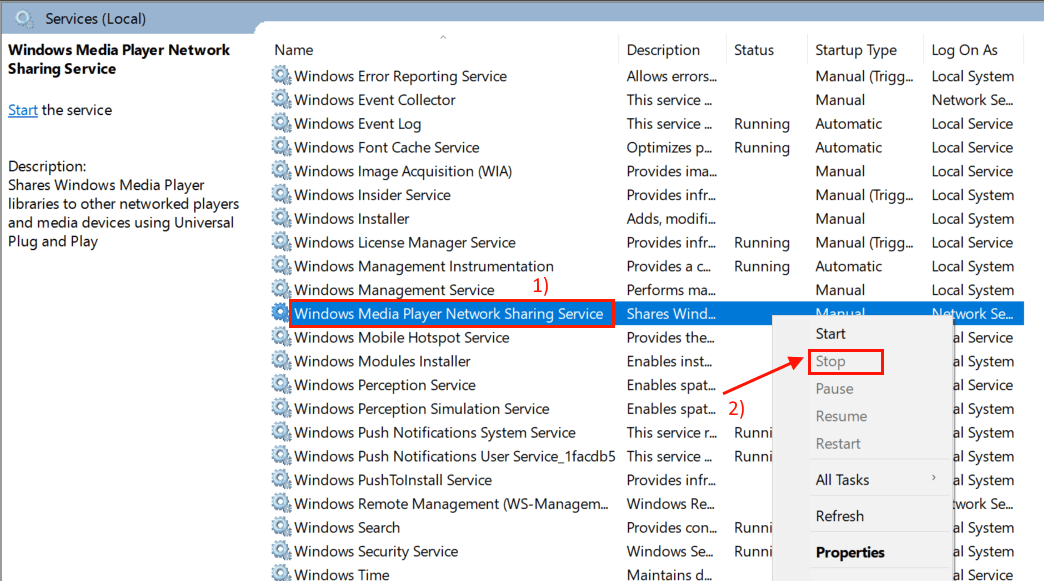Select Windows License Manager Service name
1044x581 pixels.
405,242
